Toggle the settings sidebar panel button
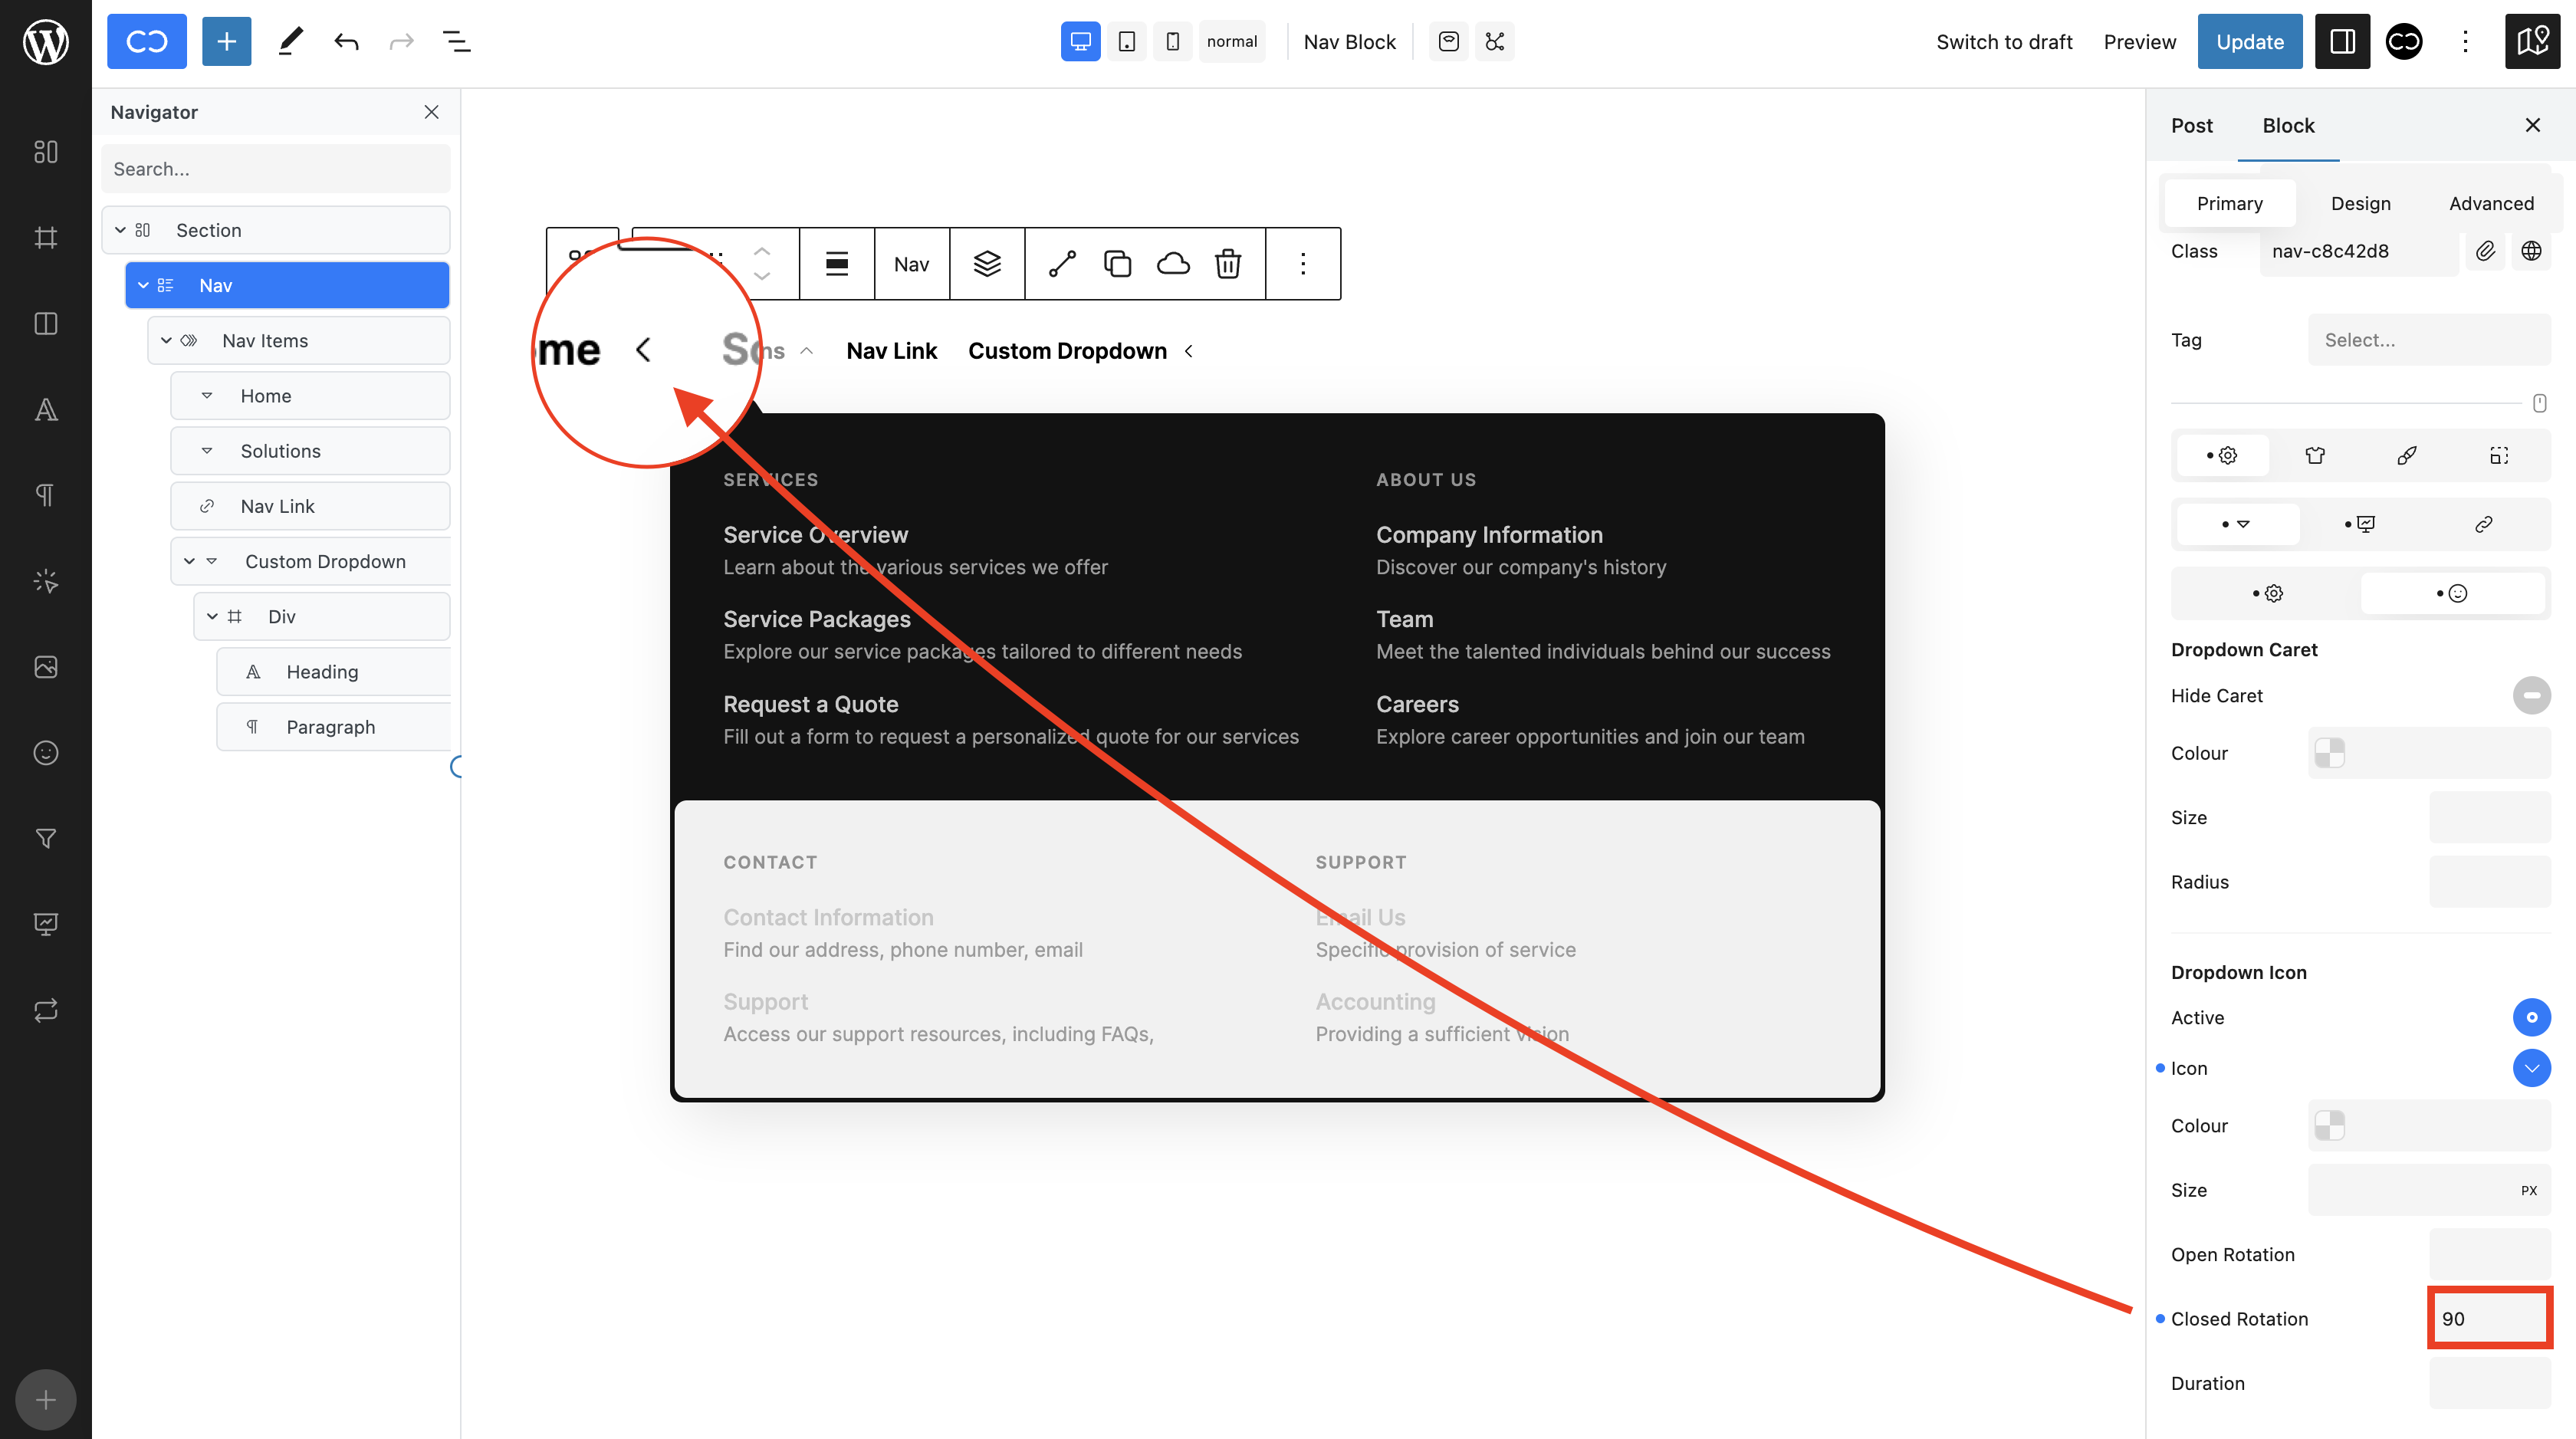2576x1439 pixels. tap(2342, 42)
